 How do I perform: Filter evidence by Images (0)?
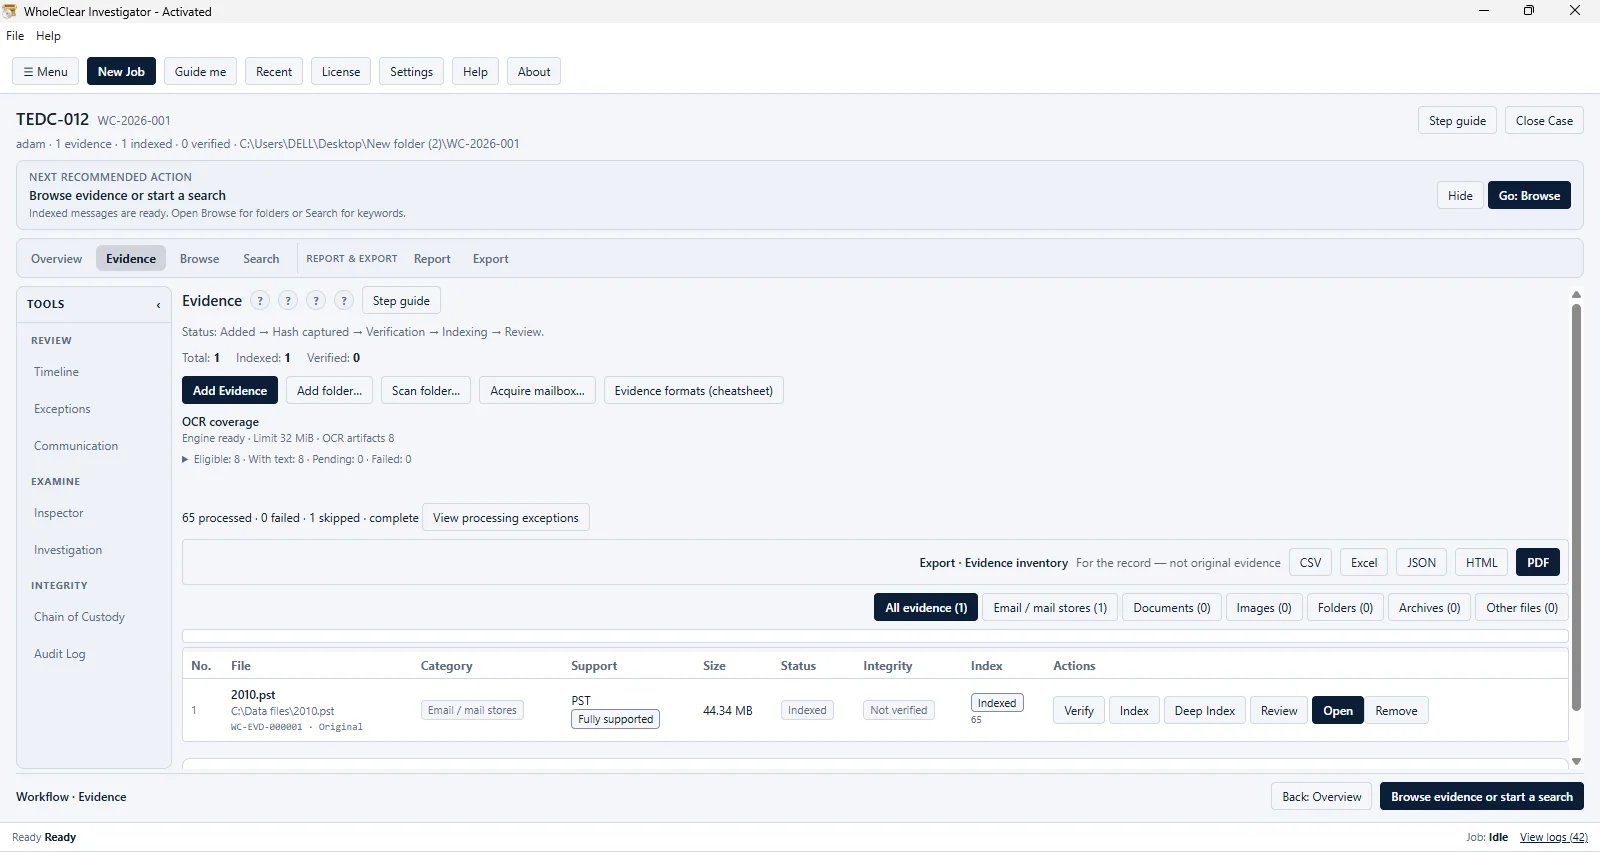pyautogui.click(x=1264, y=608)
